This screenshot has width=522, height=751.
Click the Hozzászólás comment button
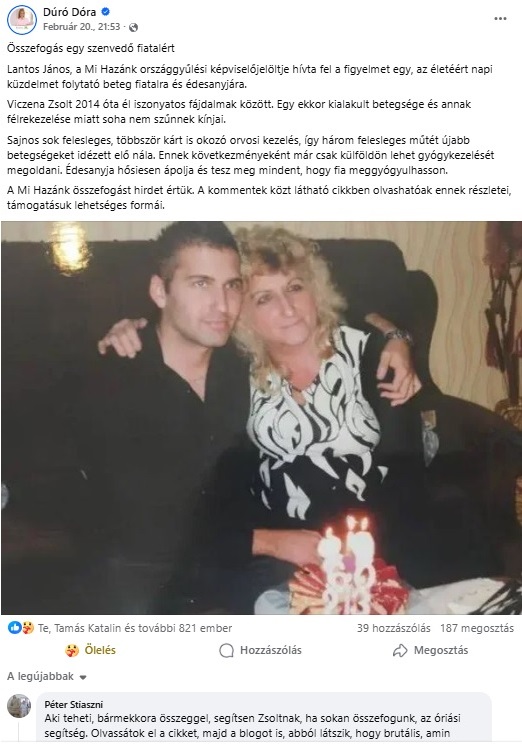261,650
